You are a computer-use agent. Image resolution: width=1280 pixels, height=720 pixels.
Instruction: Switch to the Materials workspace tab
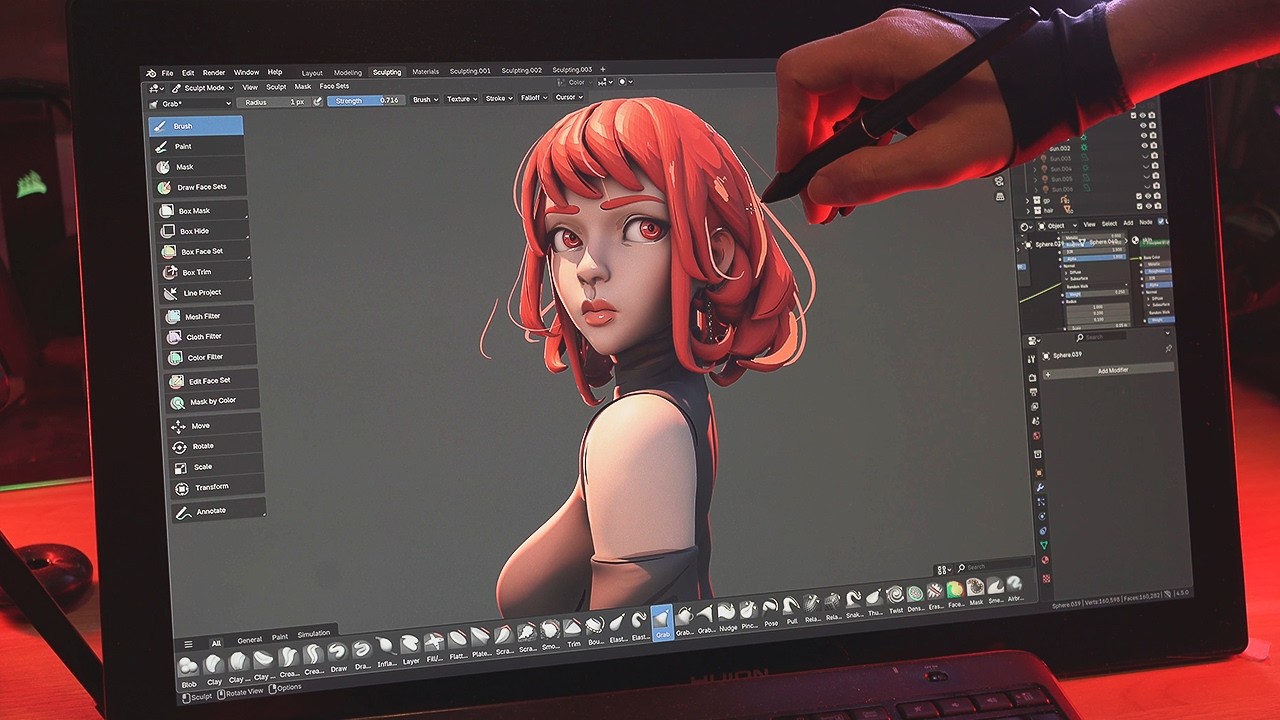[425, 72]
